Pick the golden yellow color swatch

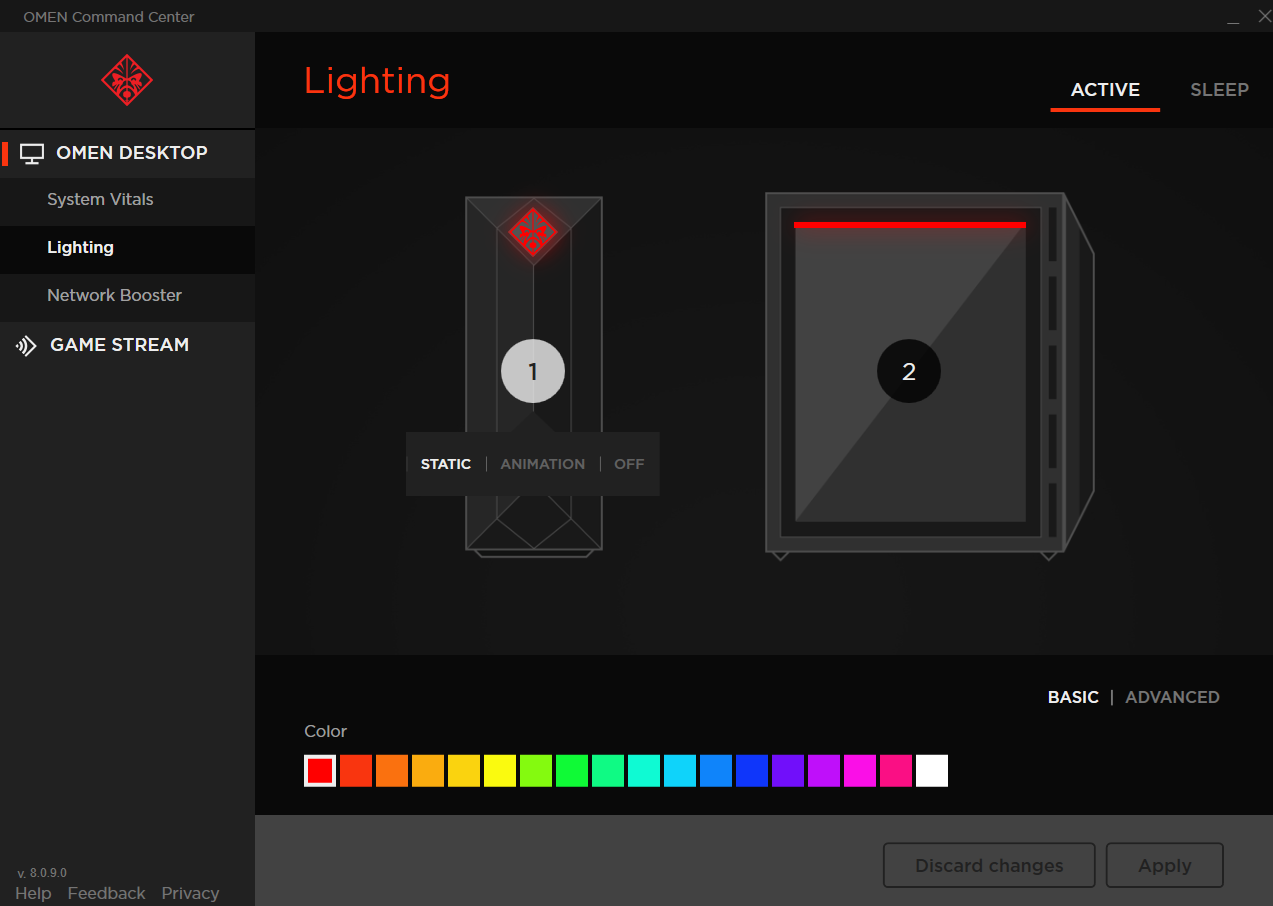tap(464, 771)
